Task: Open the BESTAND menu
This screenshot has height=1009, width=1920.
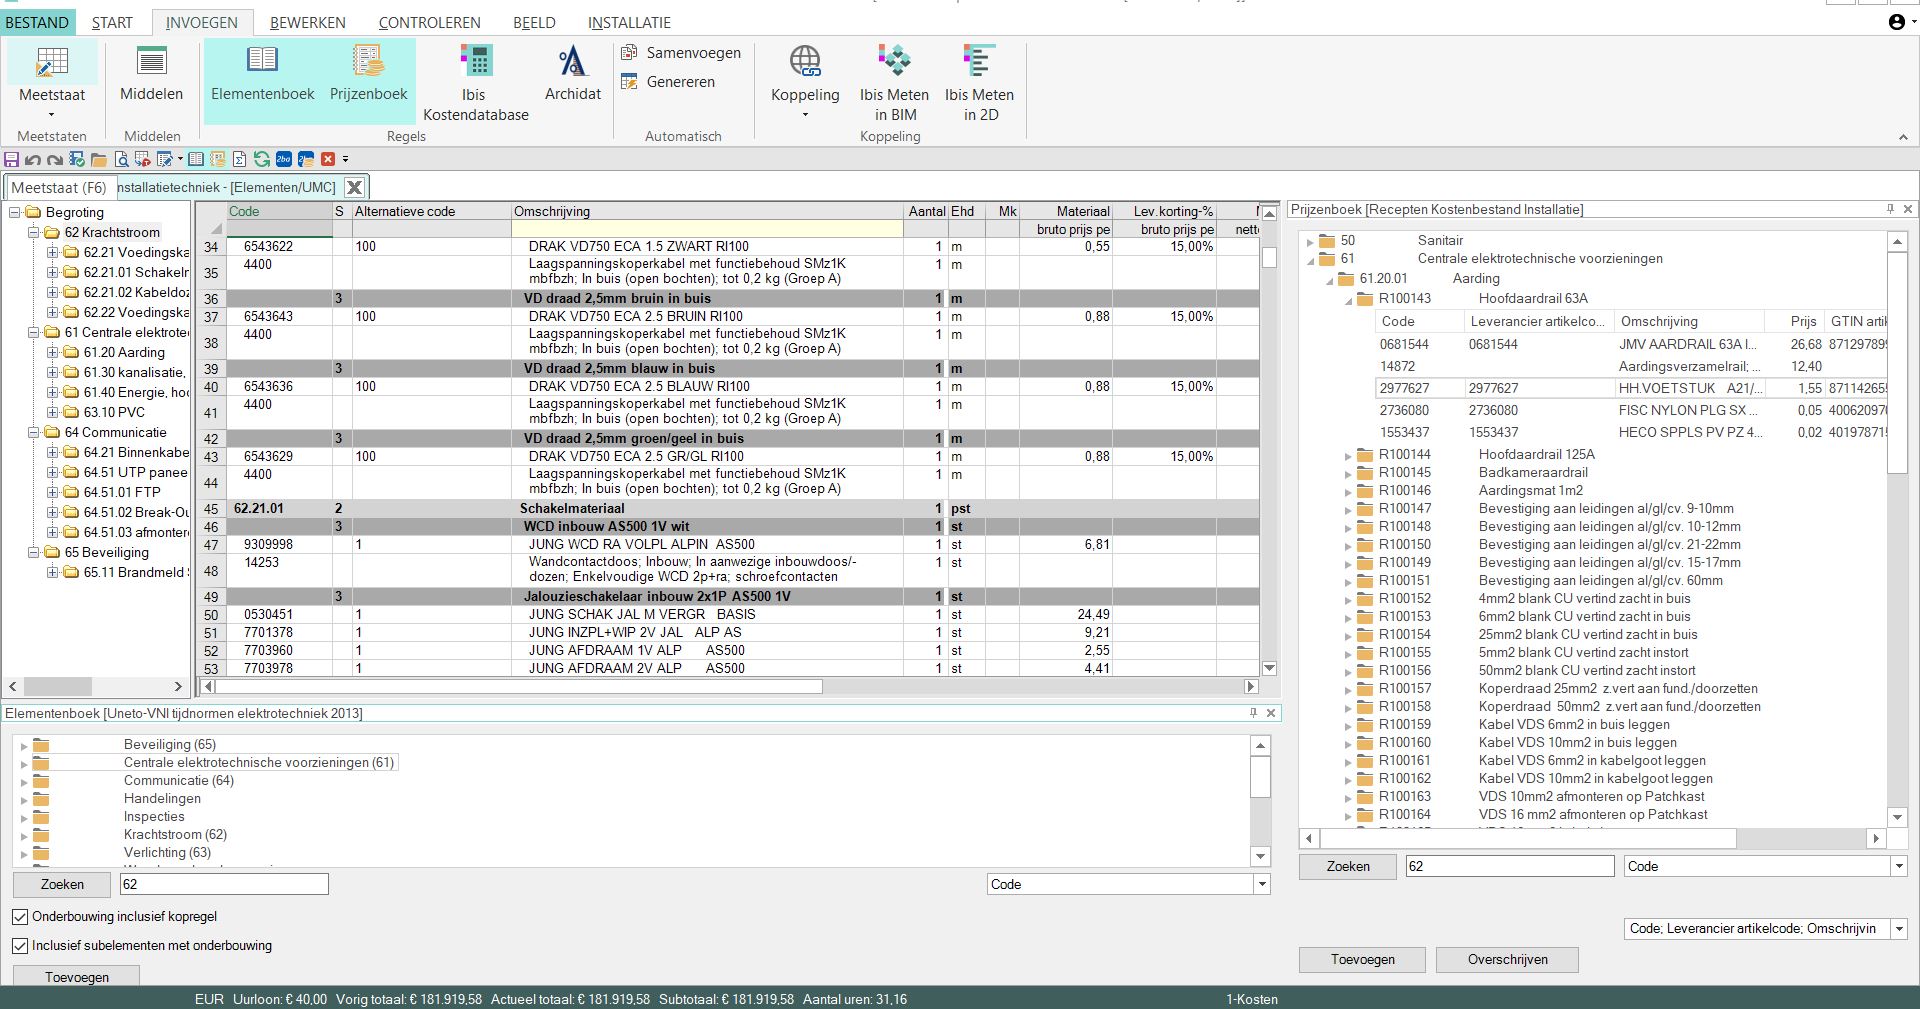Action: 37,22
